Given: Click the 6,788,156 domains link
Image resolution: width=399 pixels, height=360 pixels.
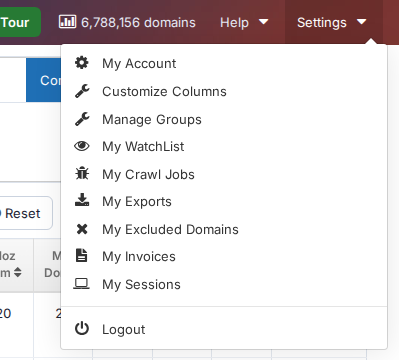Looking at the screenshot, I should click(x=127, y=22).
